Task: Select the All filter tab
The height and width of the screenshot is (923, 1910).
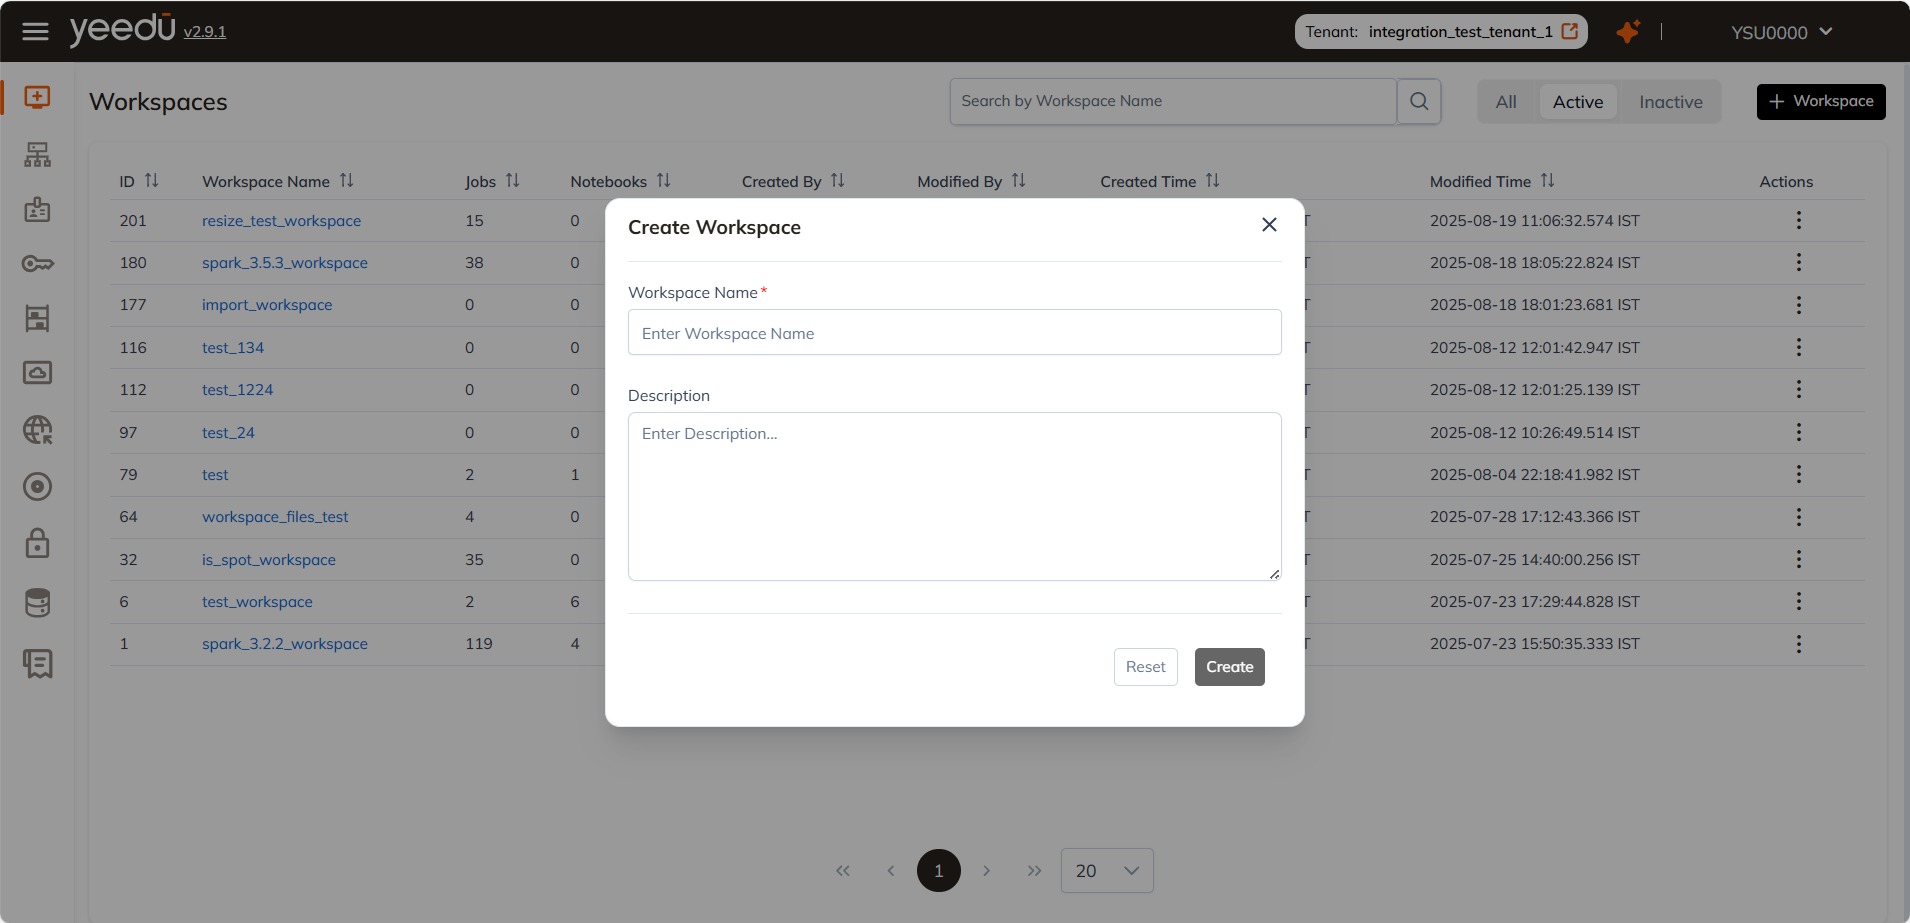Action: point(1506,102)
